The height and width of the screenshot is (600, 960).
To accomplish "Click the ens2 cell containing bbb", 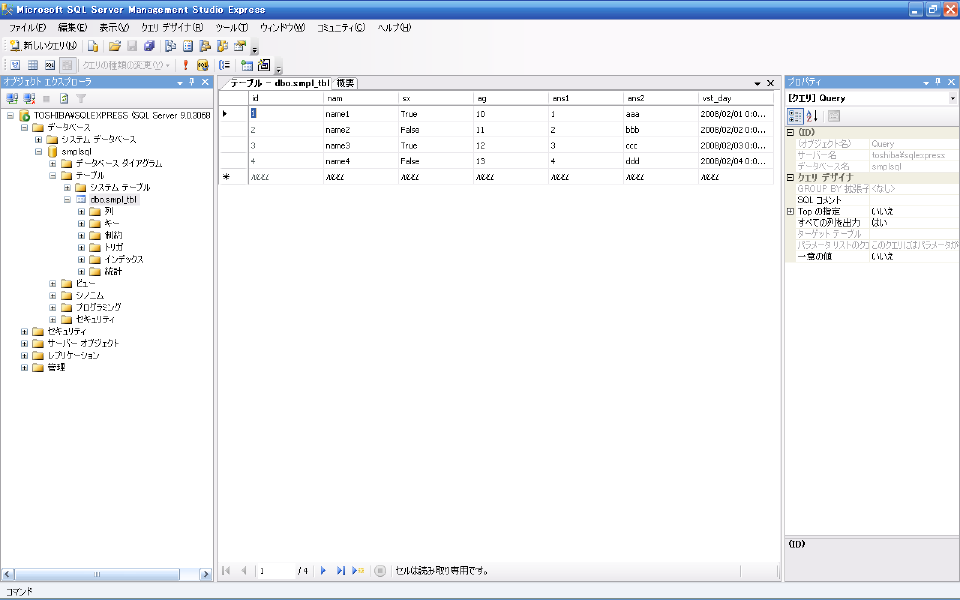I will tap(660, 130).
